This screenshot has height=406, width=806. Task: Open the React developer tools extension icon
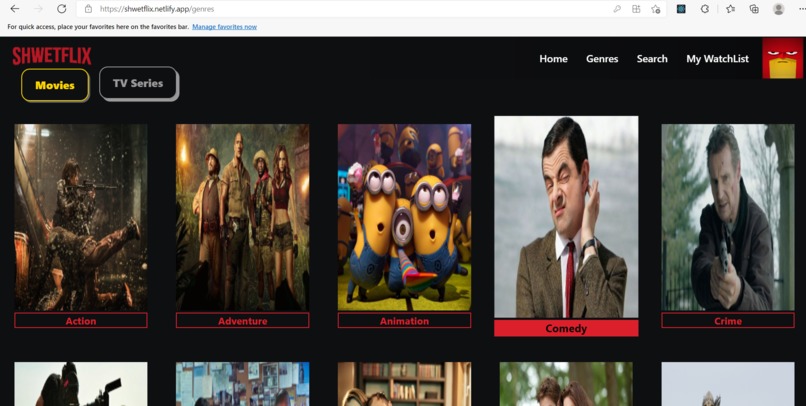(x=681, y=9)
